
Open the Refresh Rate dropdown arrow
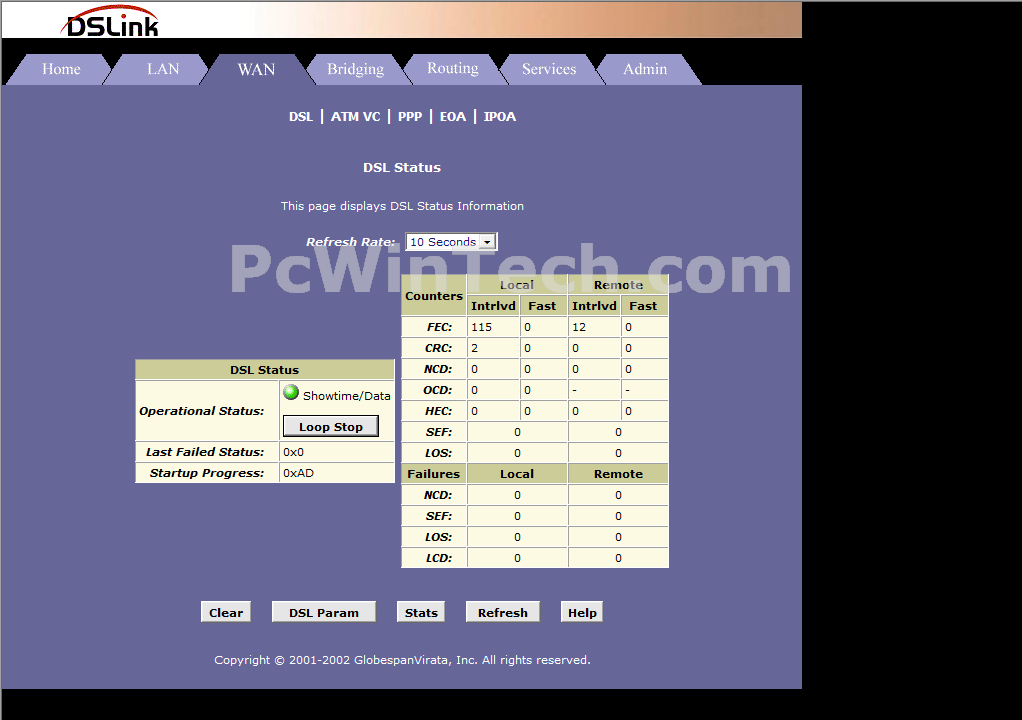coord(487,242)
